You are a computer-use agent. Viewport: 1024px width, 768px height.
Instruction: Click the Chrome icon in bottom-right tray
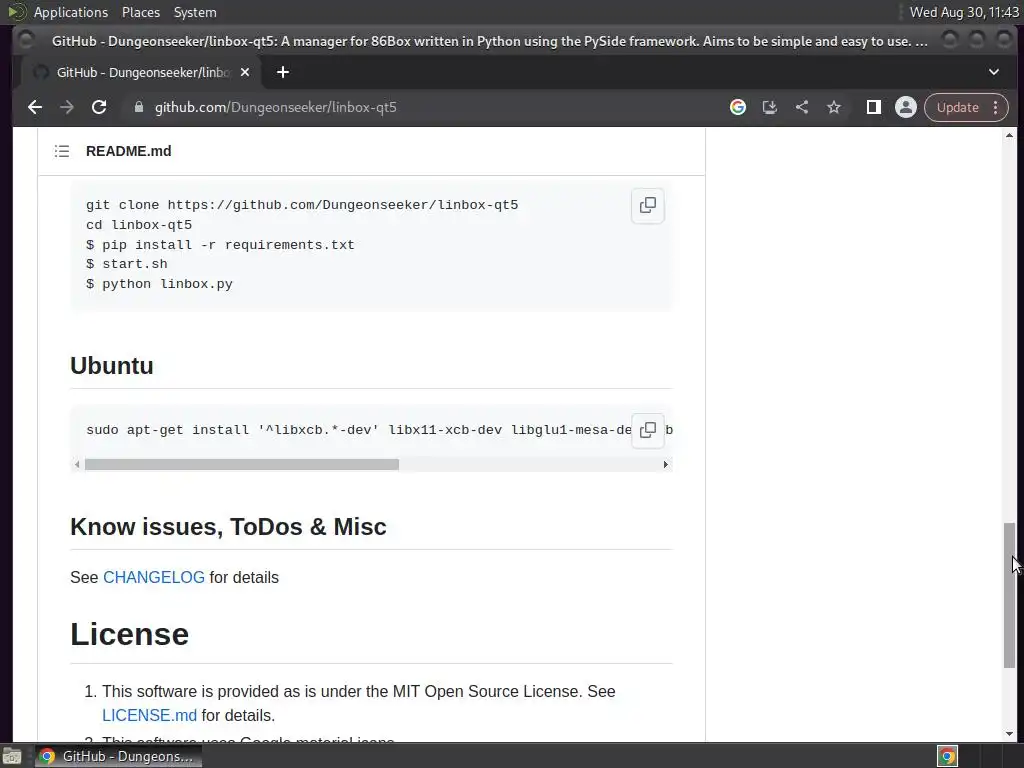click(x=948, y=756)
